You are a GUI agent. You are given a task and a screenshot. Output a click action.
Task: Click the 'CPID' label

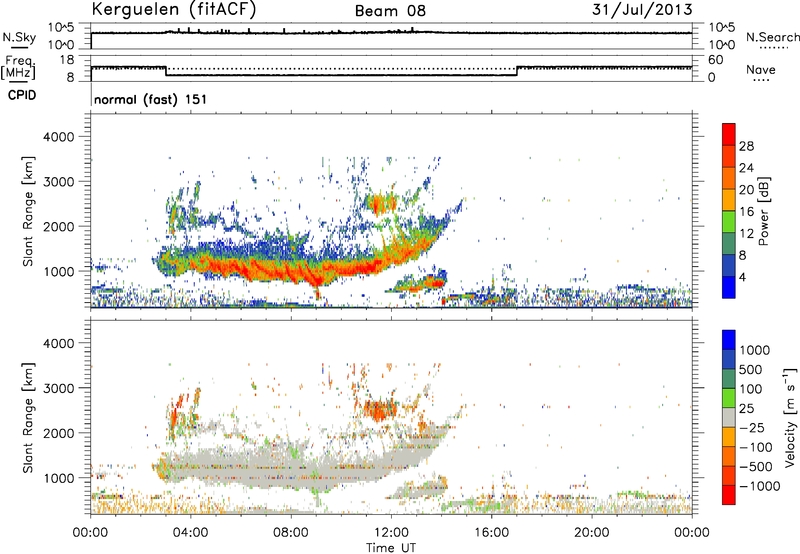coord(22,95)
